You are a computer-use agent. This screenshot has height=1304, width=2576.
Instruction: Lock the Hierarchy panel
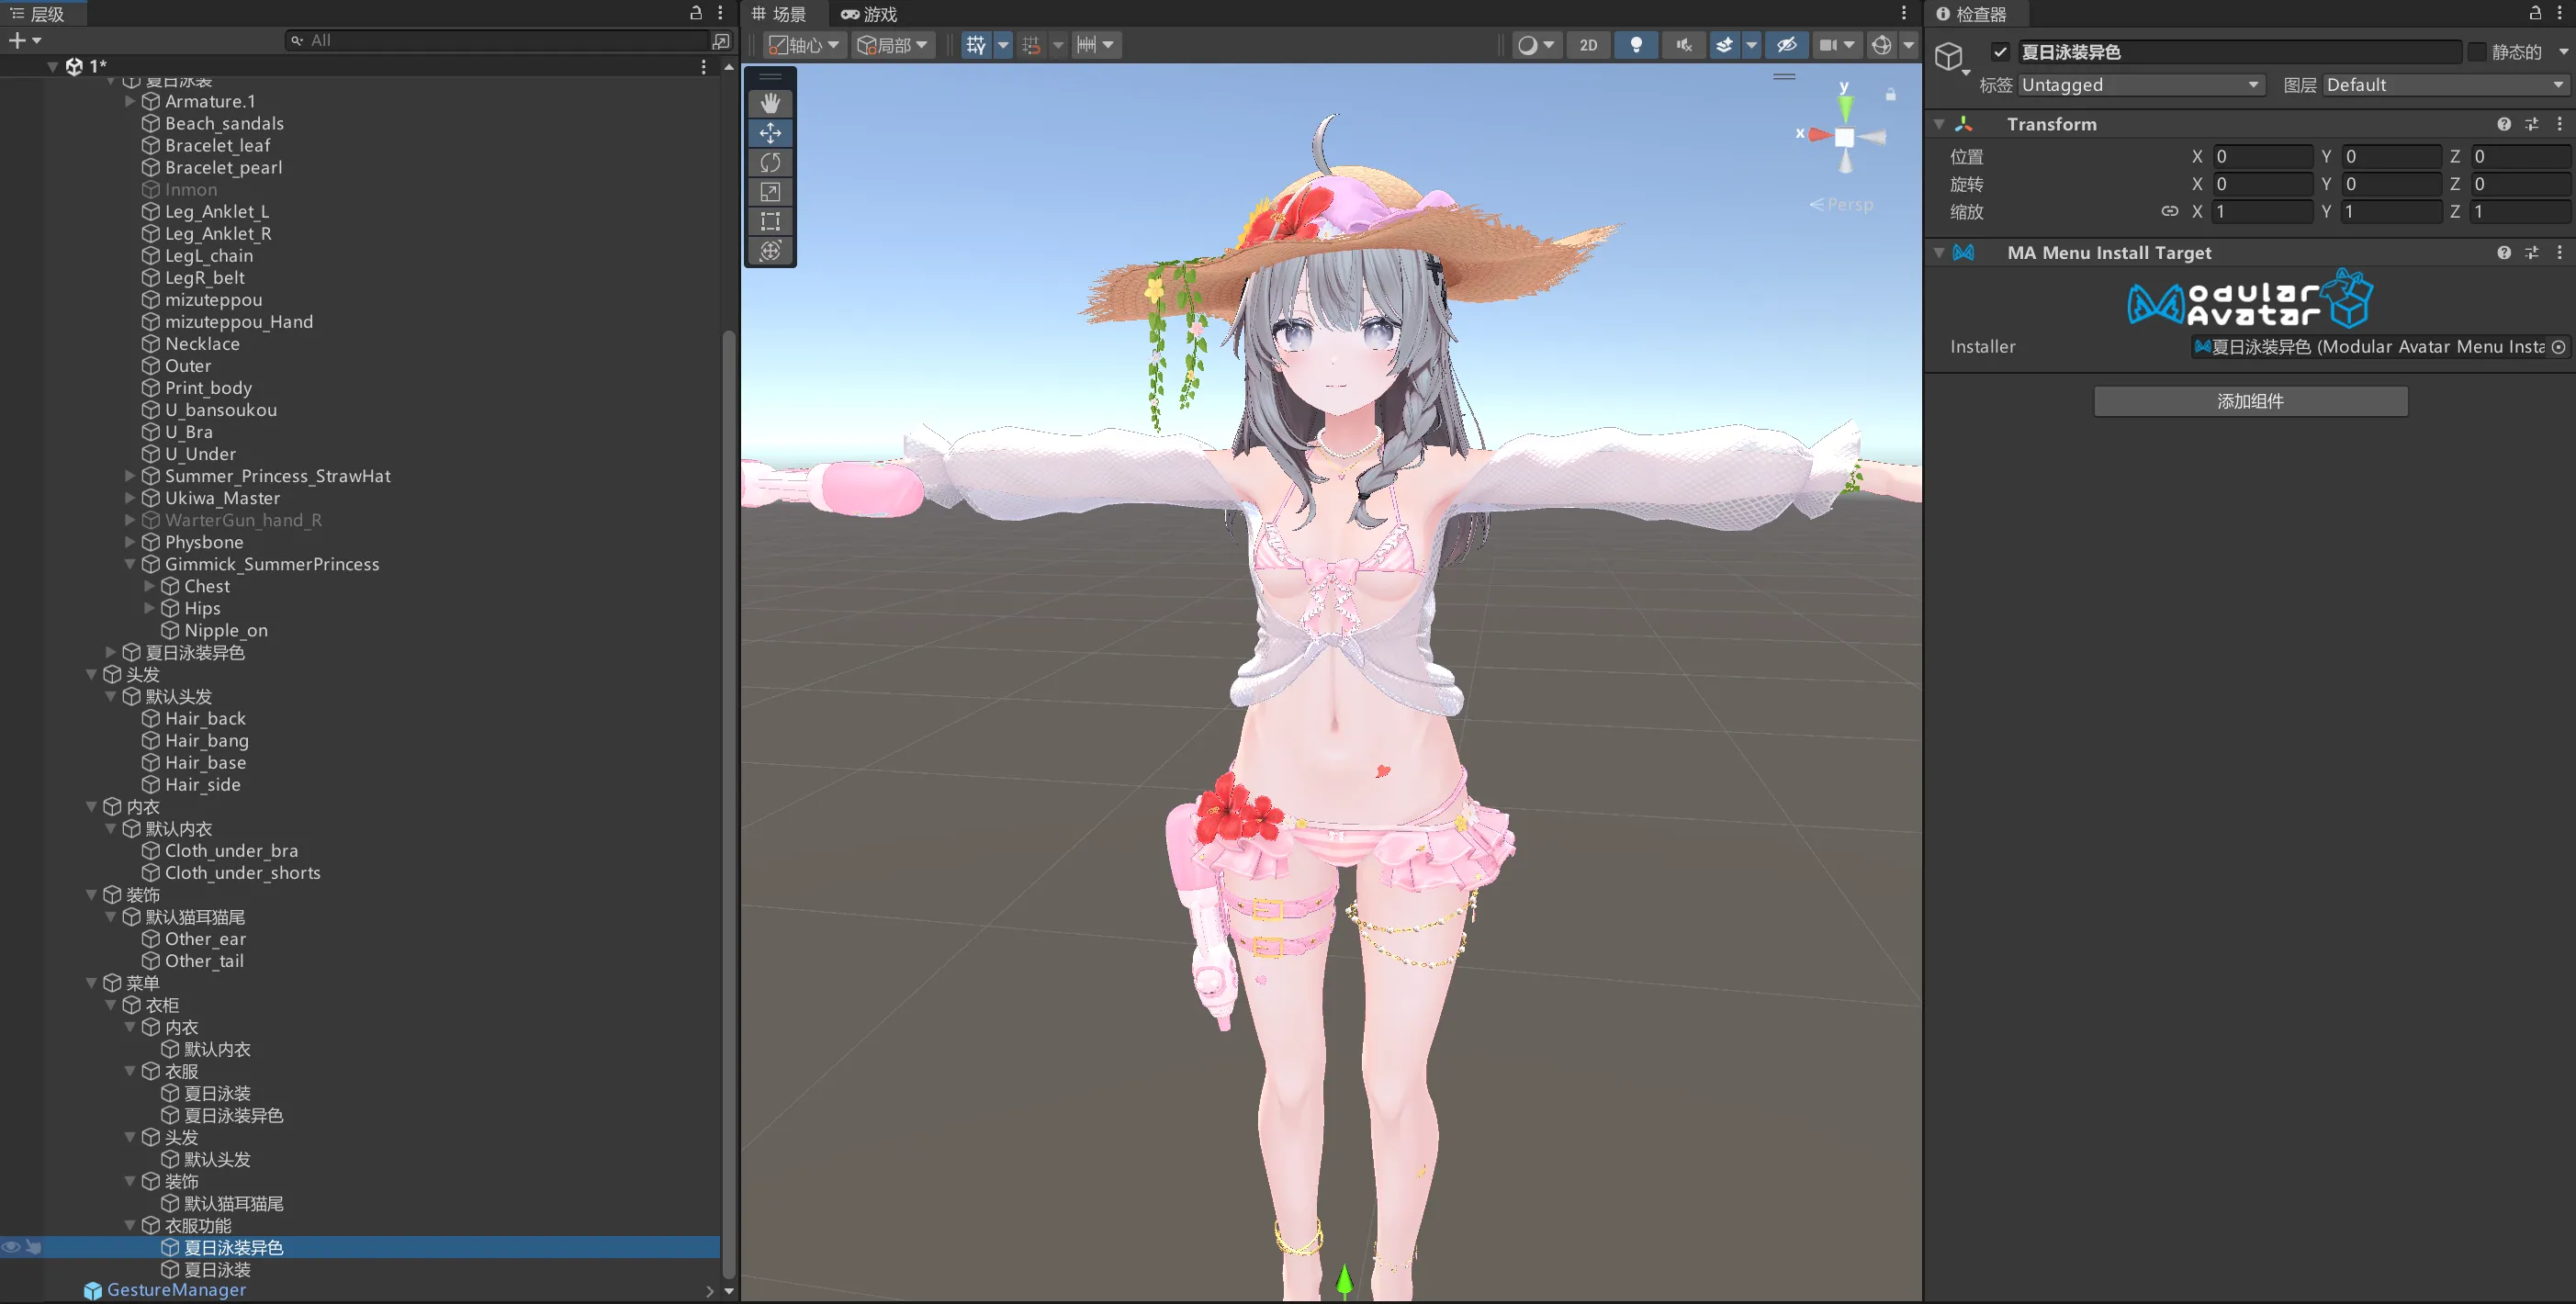[696, 13]
